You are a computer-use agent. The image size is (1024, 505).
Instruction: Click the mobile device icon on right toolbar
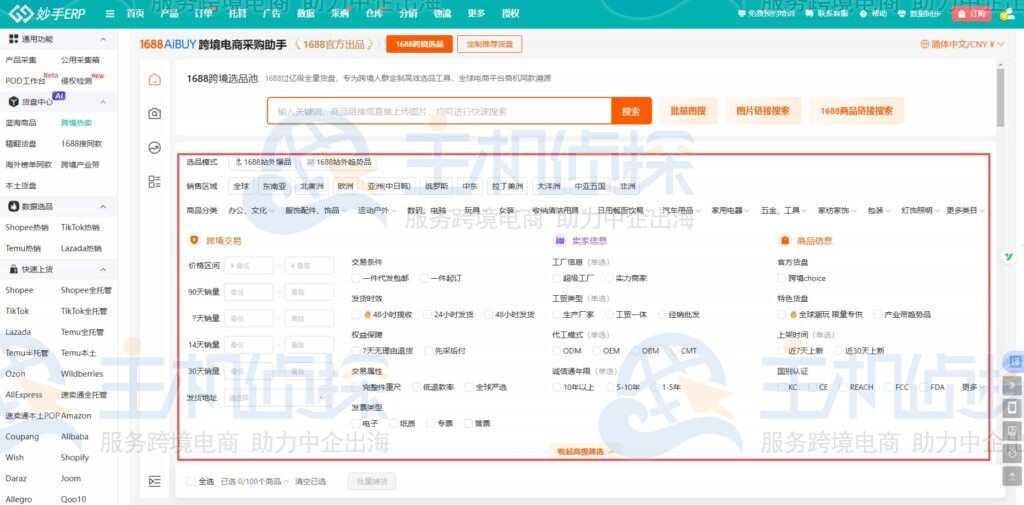(1012, 408)
